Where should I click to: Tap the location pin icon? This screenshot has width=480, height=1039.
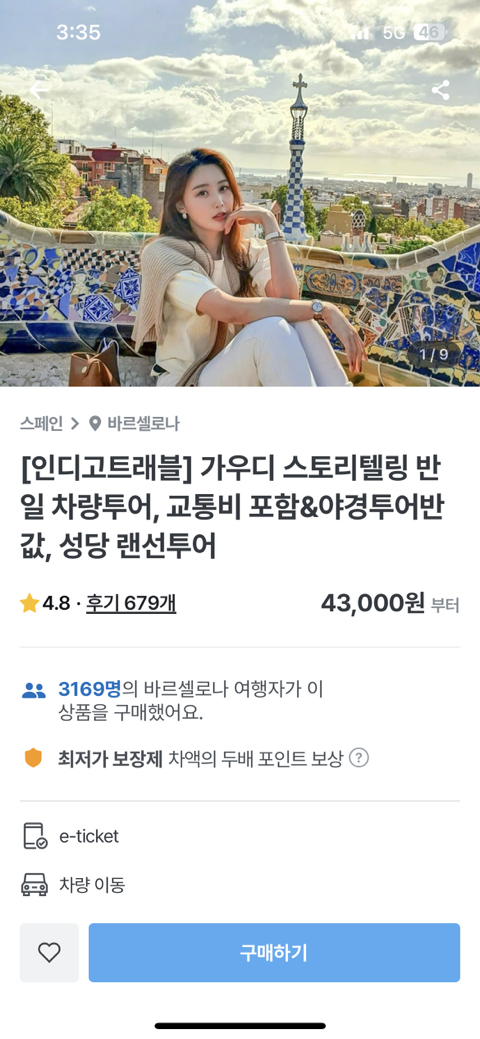pos(95,423)
